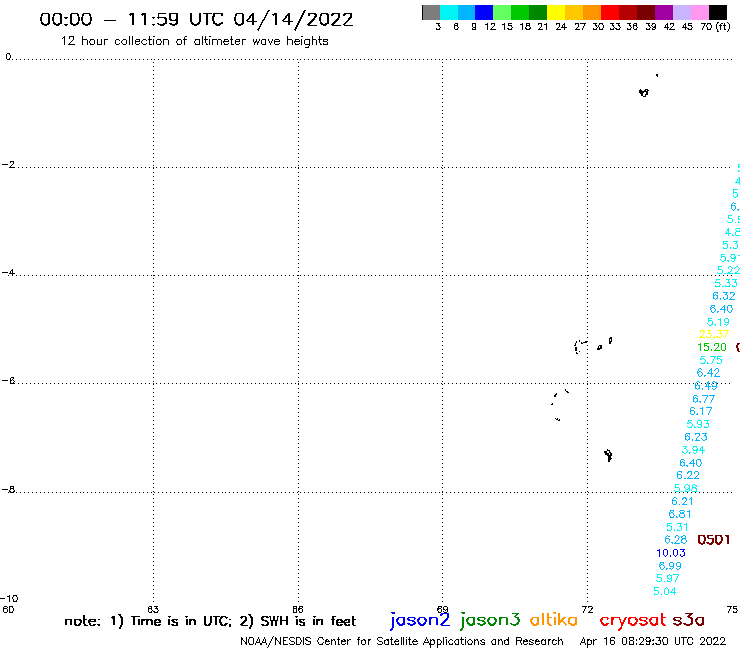Screen dimensions: 740x650
Task: Click the red 'cryosat' satellite label
Action: (x=633, y=620)
